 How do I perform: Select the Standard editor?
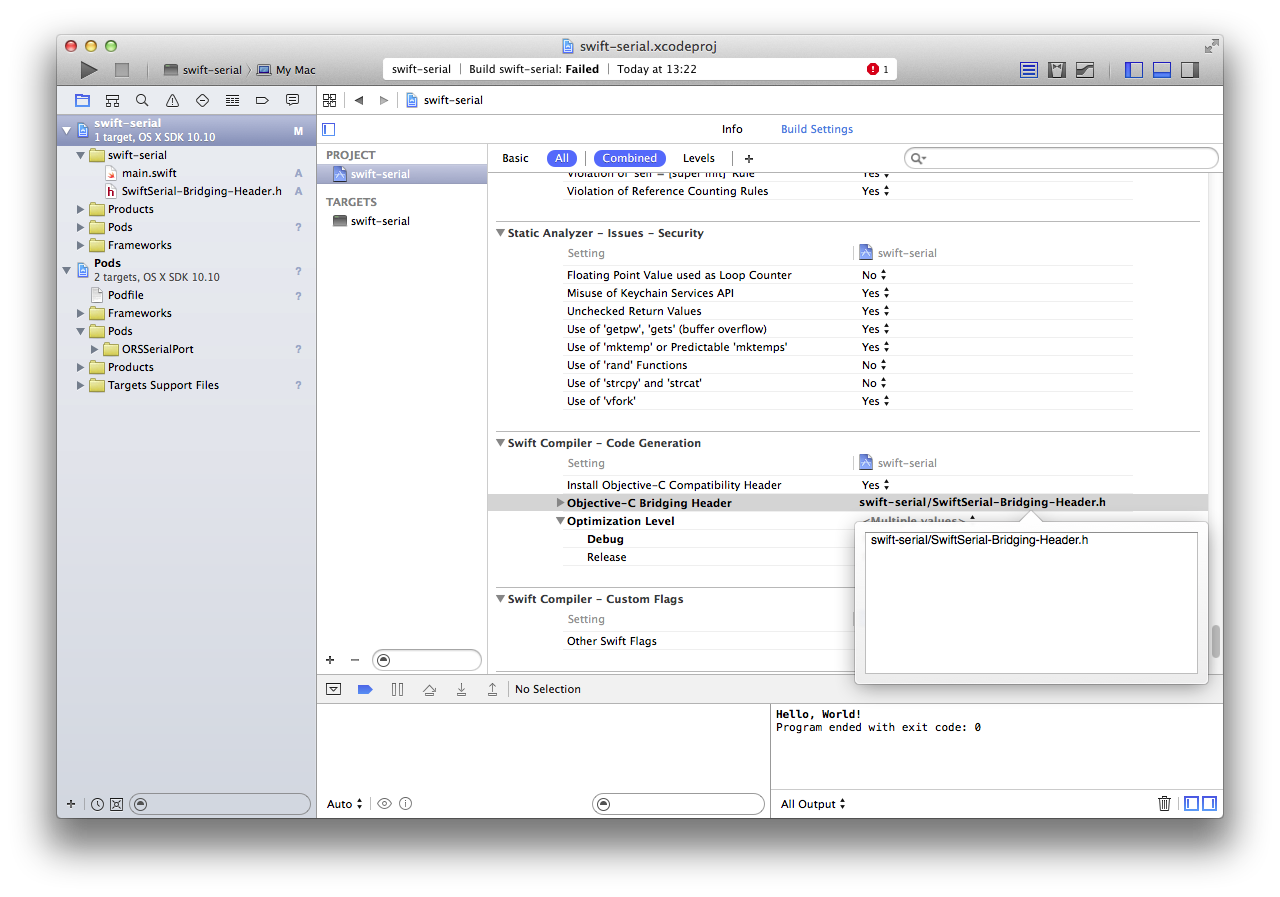click(1029, 70)
